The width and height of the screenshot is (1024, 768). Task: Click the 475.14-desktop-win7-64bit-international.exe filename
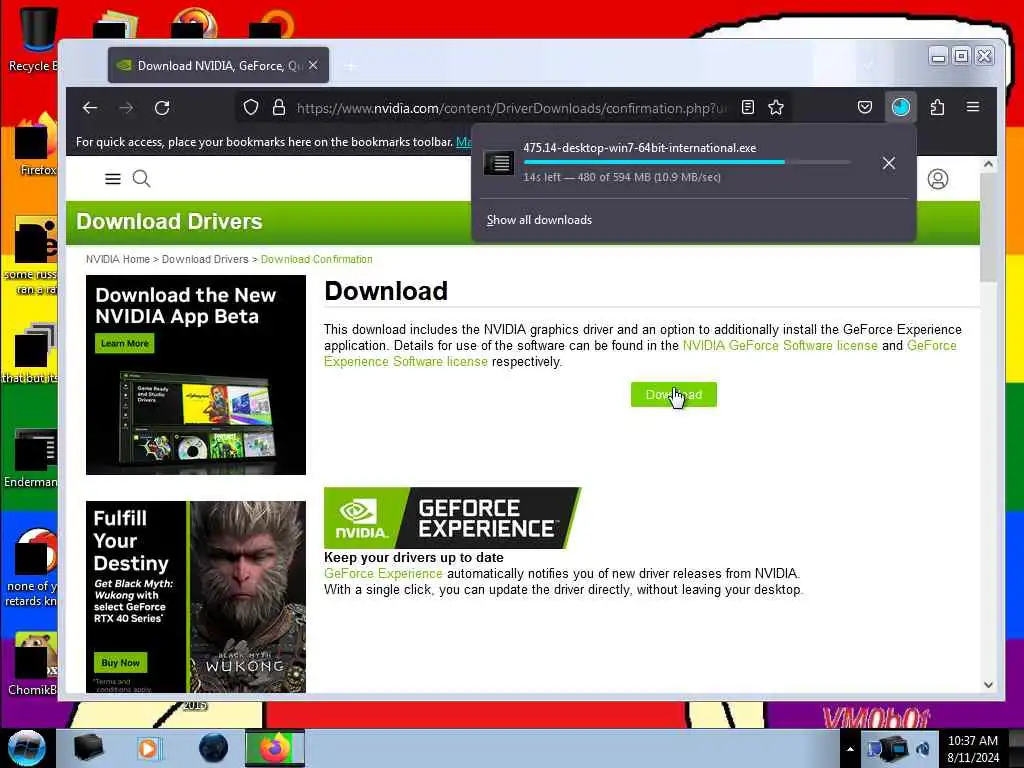[639, 148]
